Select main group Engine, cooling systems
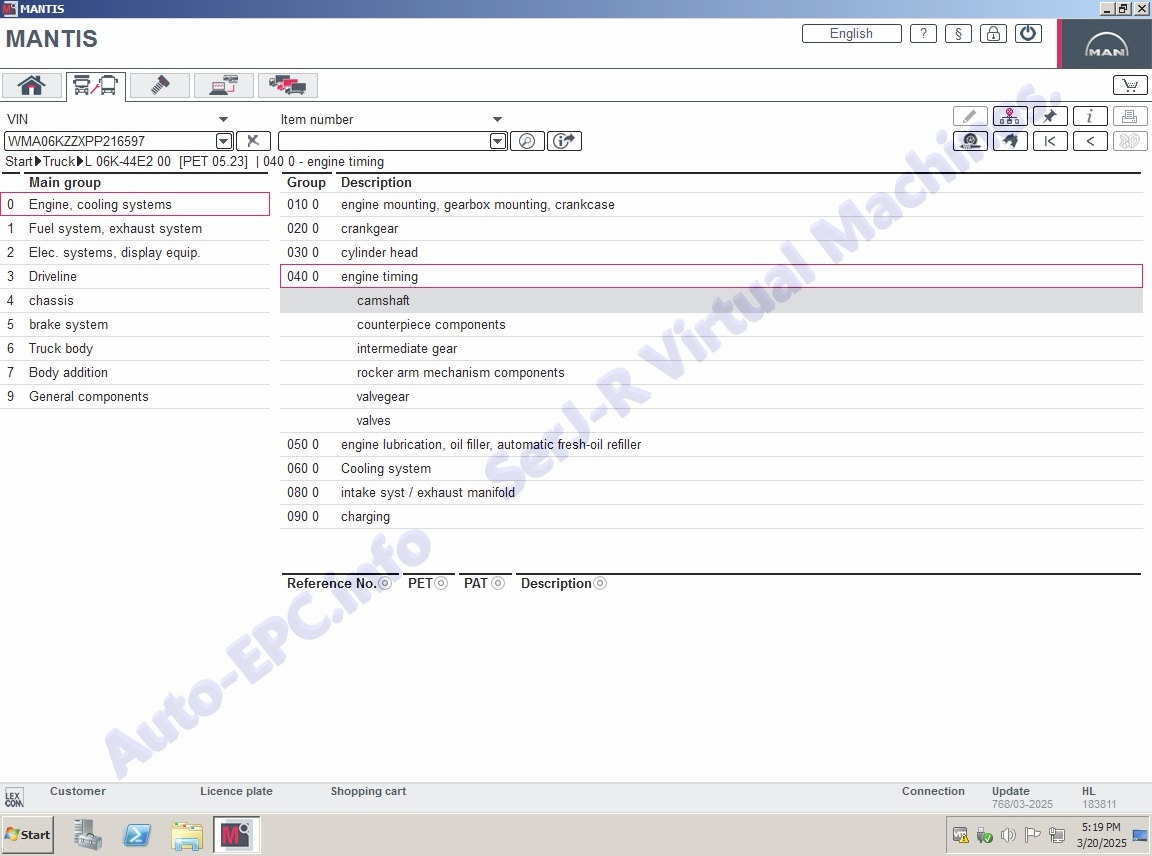Image resolution: width=1152 pixels, height=856 pixels. point(135,204)
